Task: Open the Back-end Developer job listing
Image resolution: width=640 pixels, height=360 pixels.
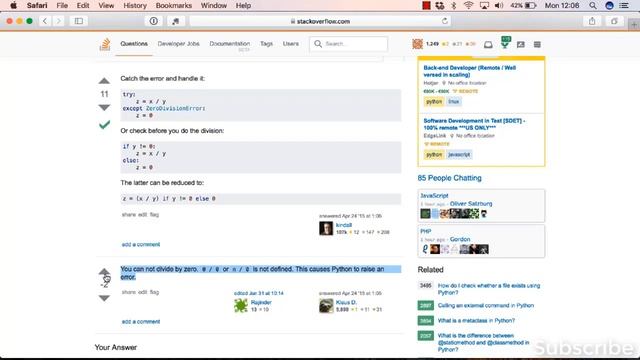Action: coord(470,71)
